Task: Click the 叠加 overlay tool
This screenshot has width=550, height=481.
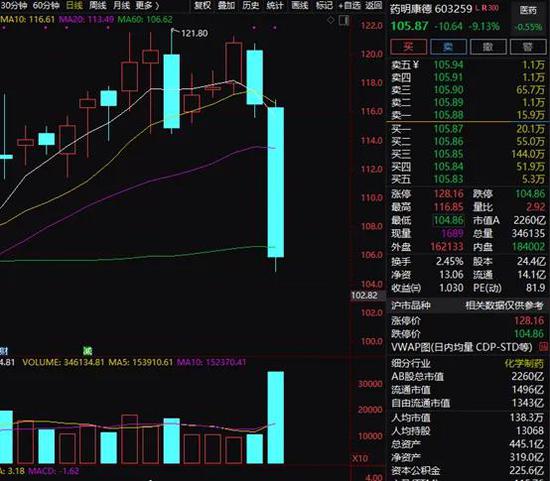Action: point(226,6)
